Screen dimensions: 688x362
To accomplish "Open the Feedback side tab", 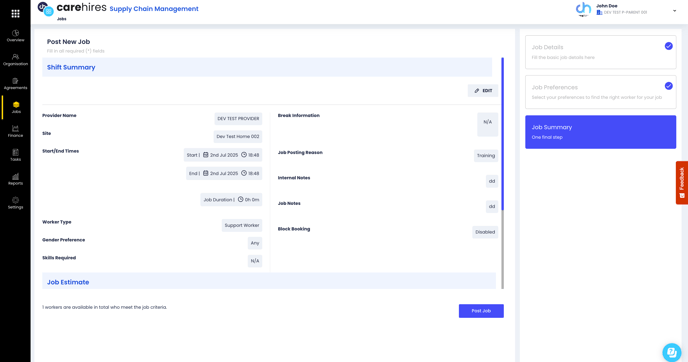I will tap(682, 183).
